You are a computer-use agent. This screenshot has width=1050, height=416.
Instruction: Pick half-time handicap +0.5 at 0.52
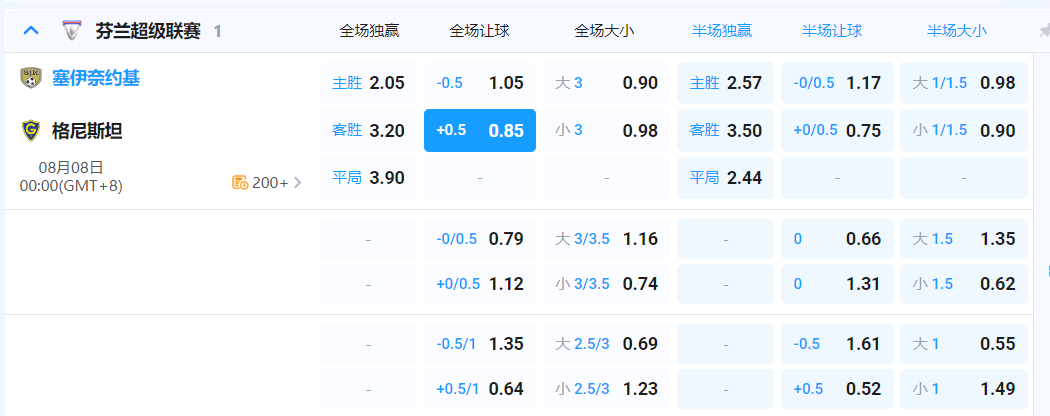[837, 389]
